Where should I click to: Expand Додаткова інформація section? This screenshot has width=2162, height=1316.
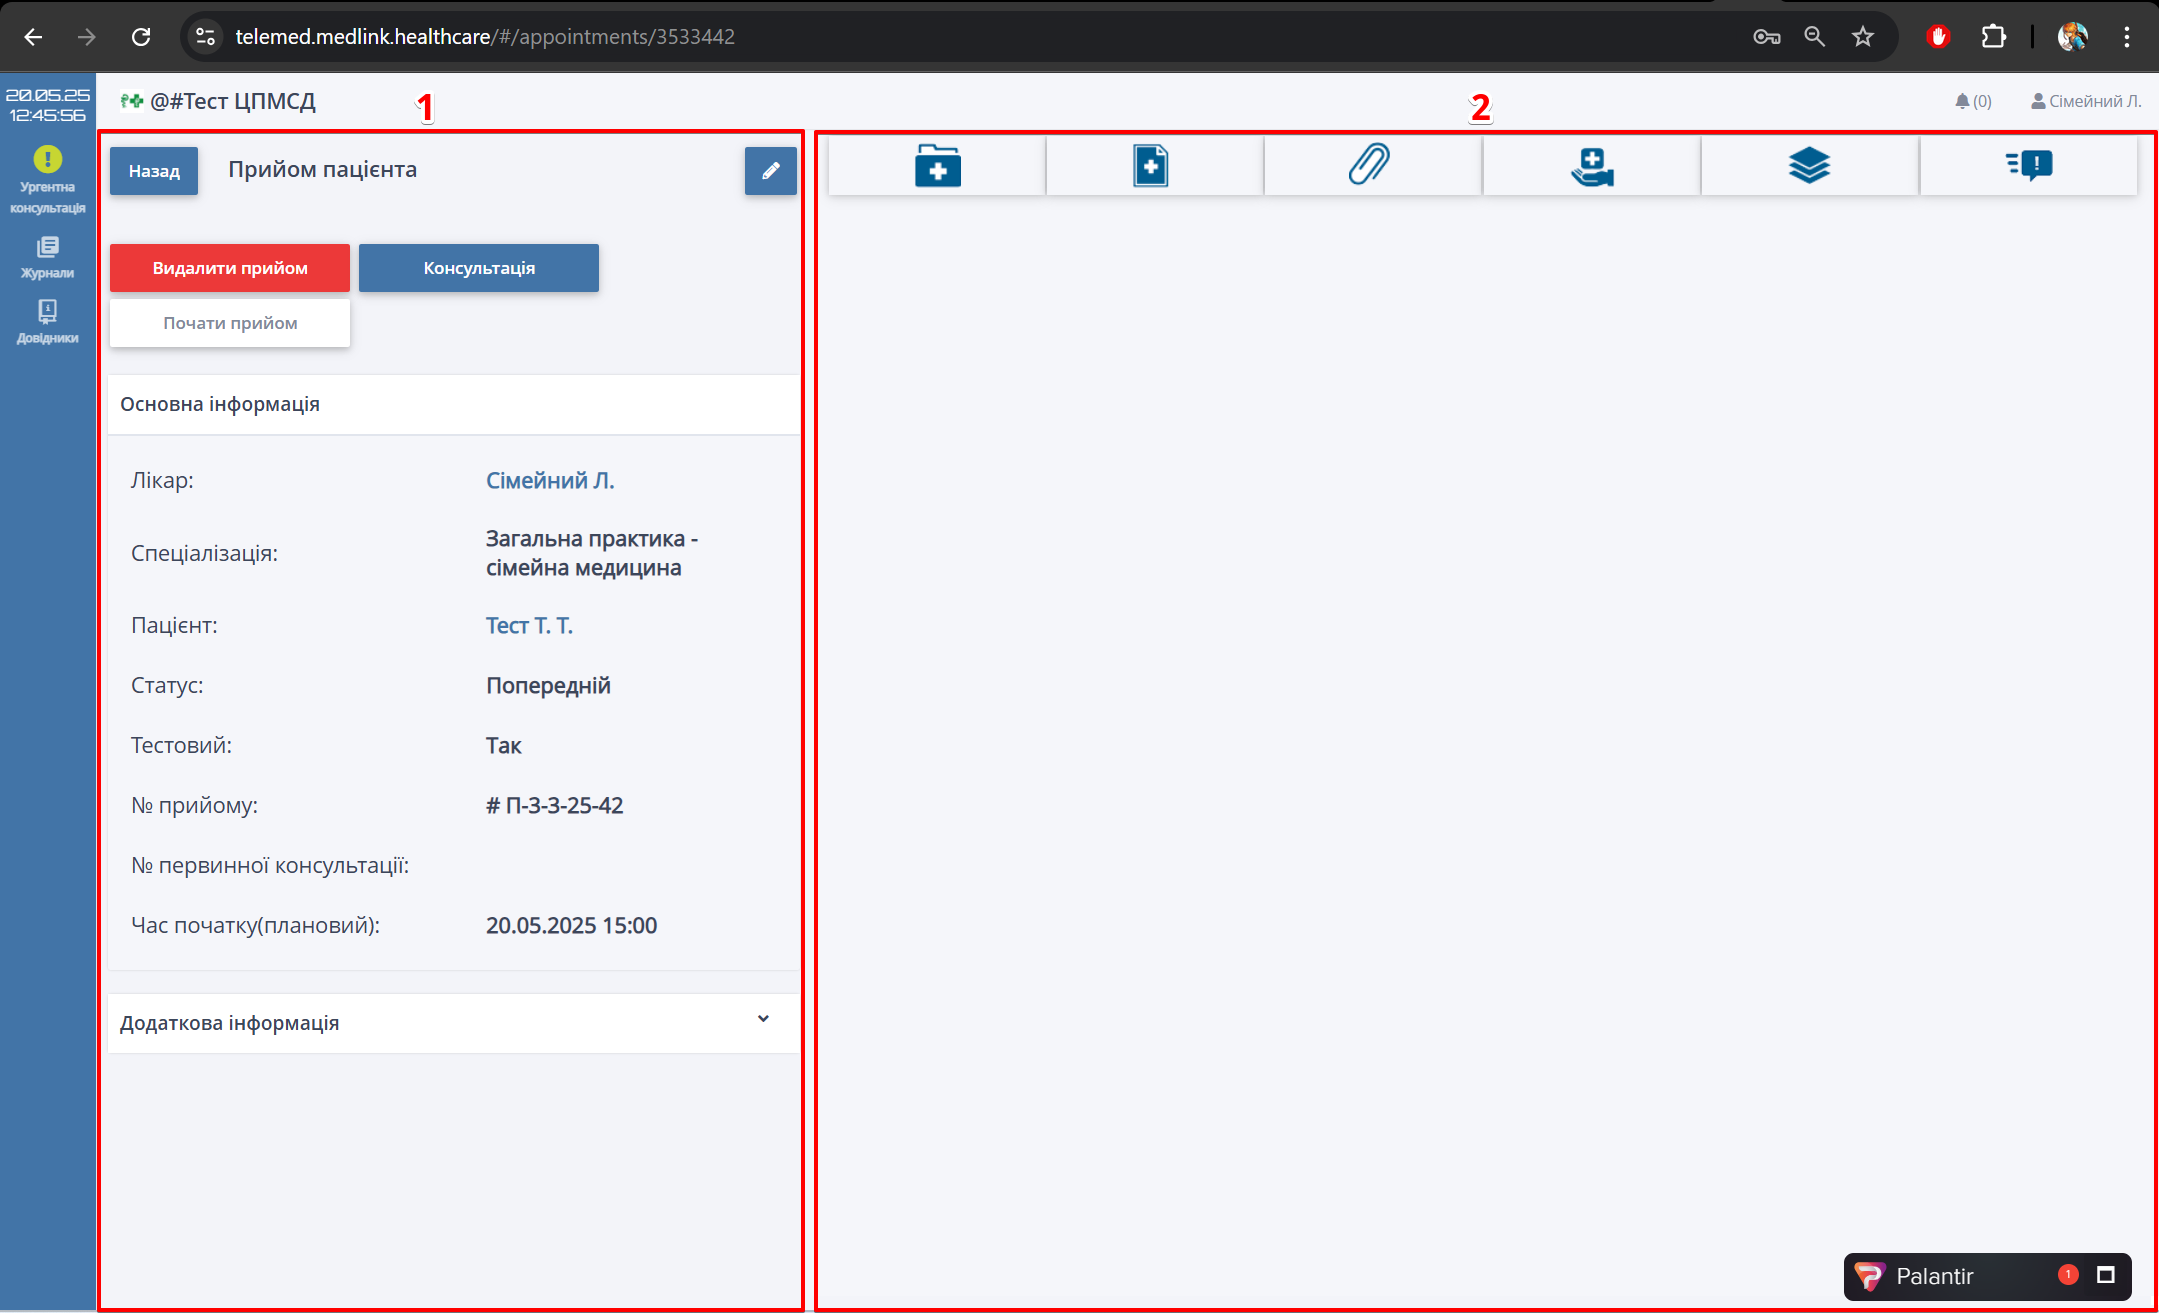tap(763, 1020)
